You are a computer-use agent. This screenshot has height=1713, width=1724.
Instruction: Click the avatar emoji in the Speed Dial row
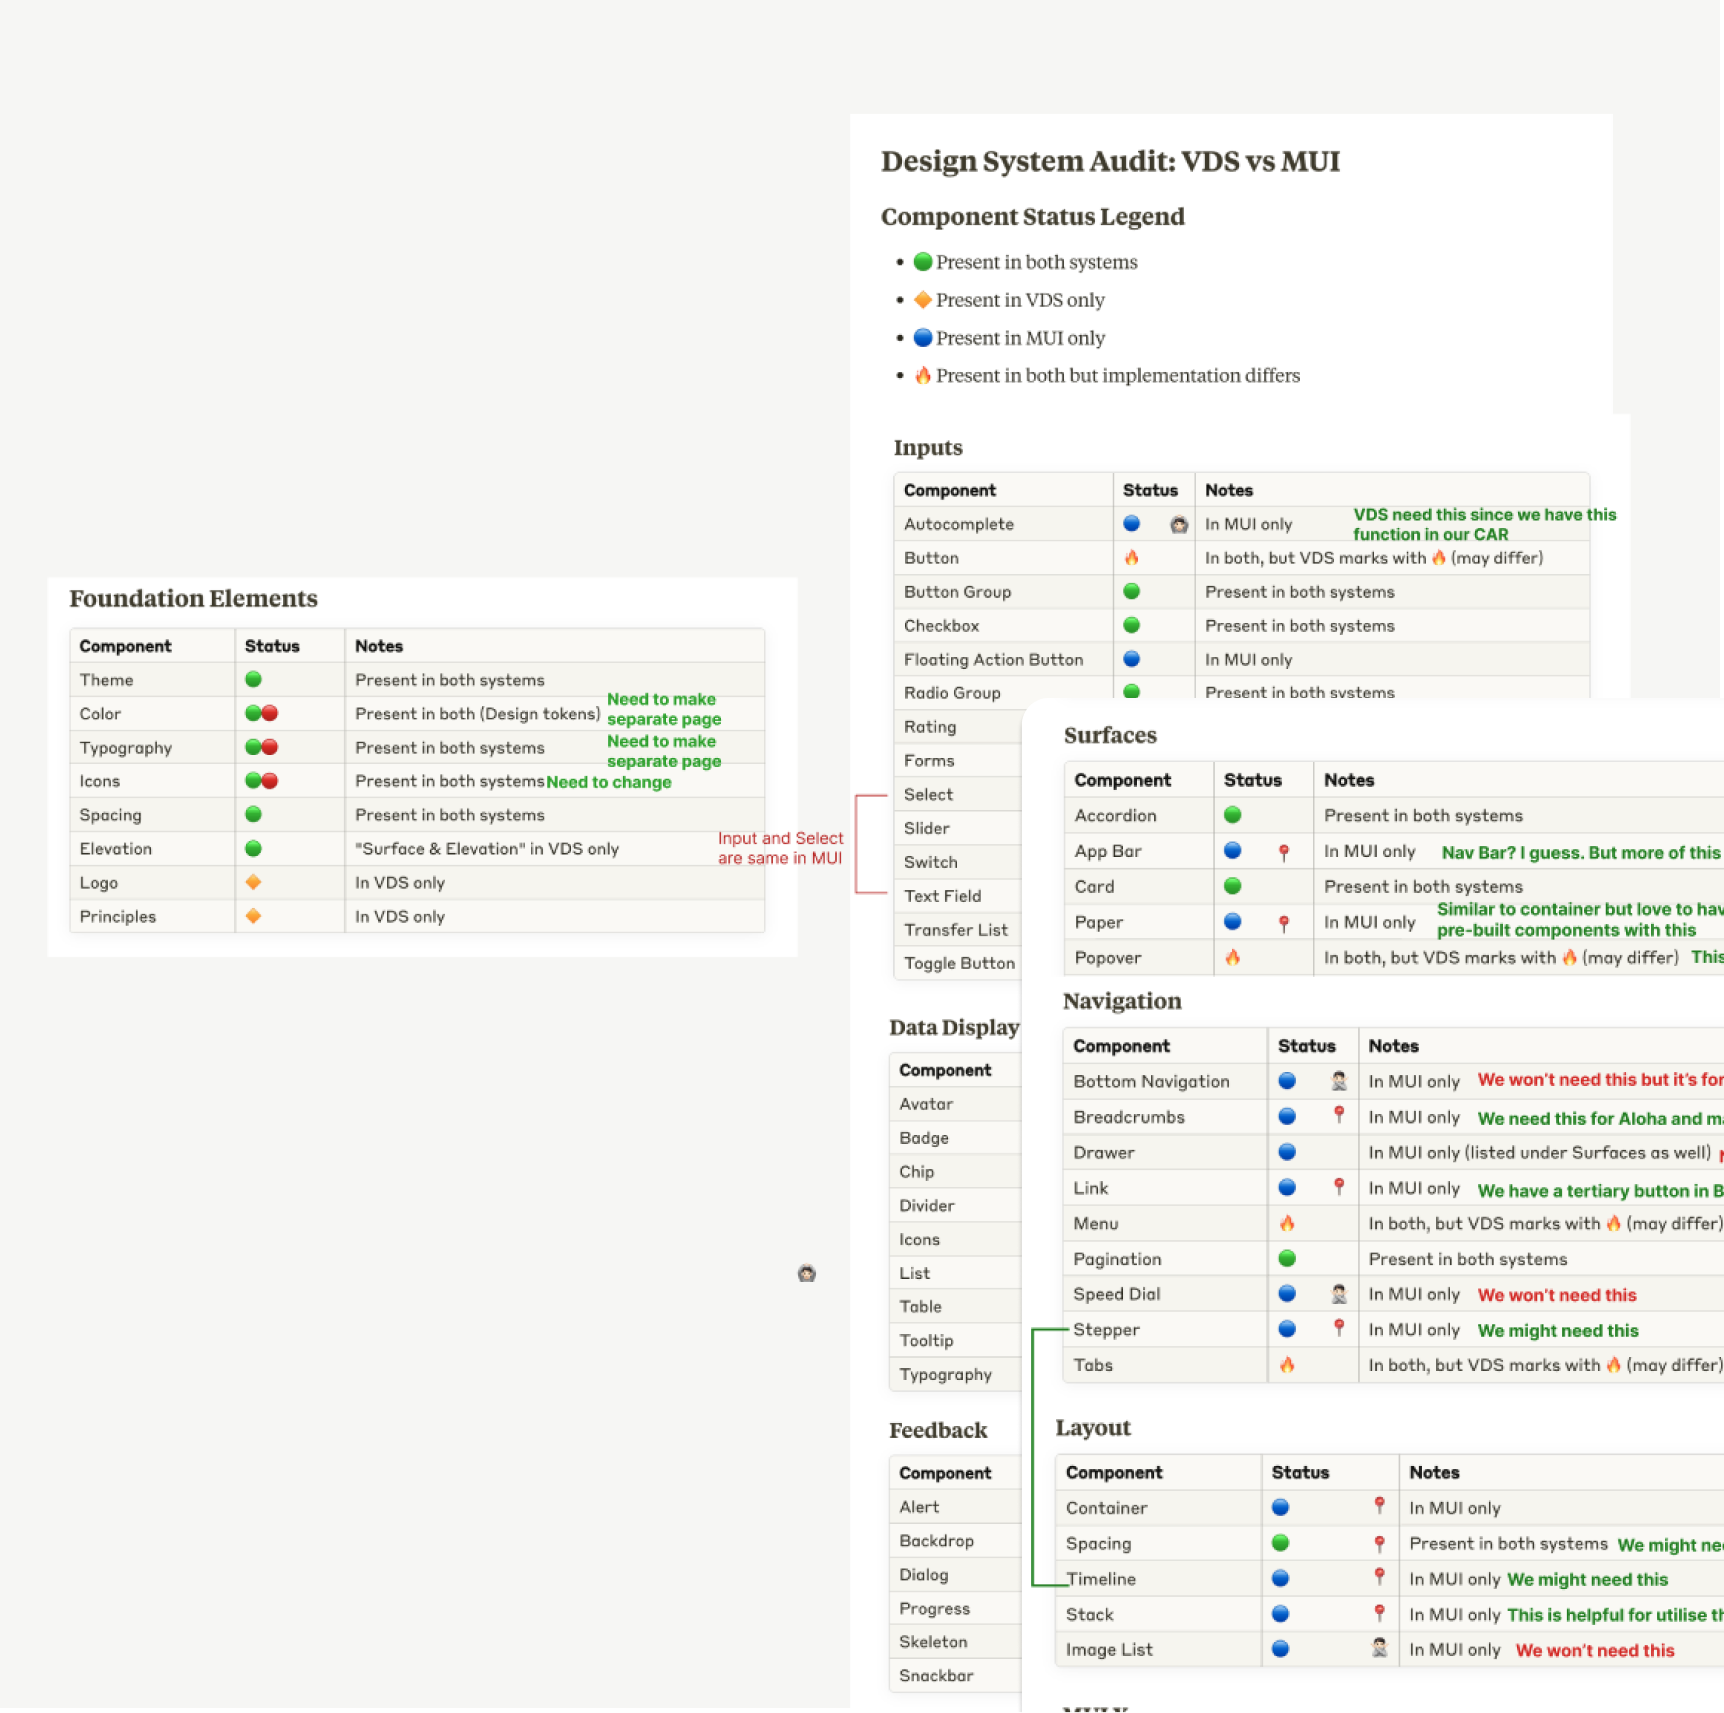(1339, 1294)
